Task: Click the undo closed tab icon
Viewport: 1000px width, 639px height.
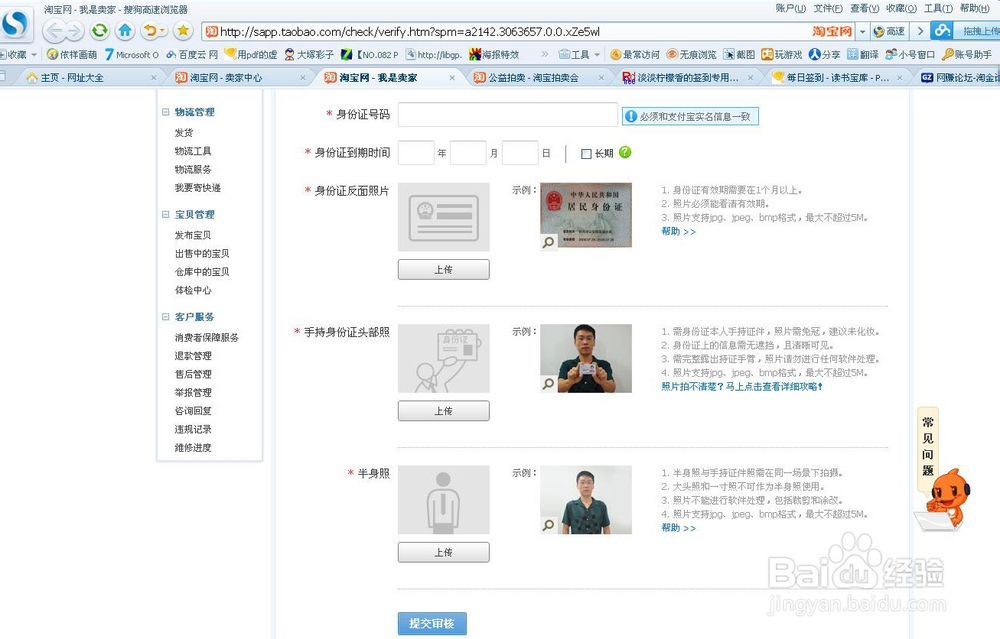Action: pyautogui.click(x=150, y=30)
